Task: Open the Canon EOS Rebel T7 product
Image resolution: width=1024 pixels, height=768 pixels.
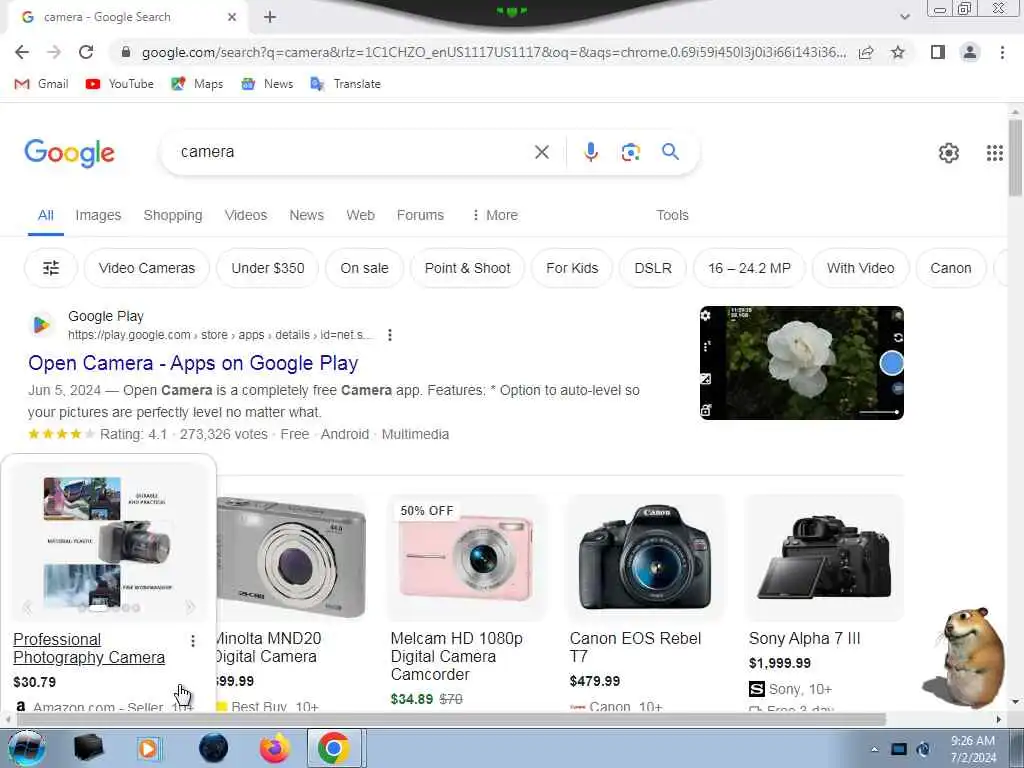Action: pos(635,647)
